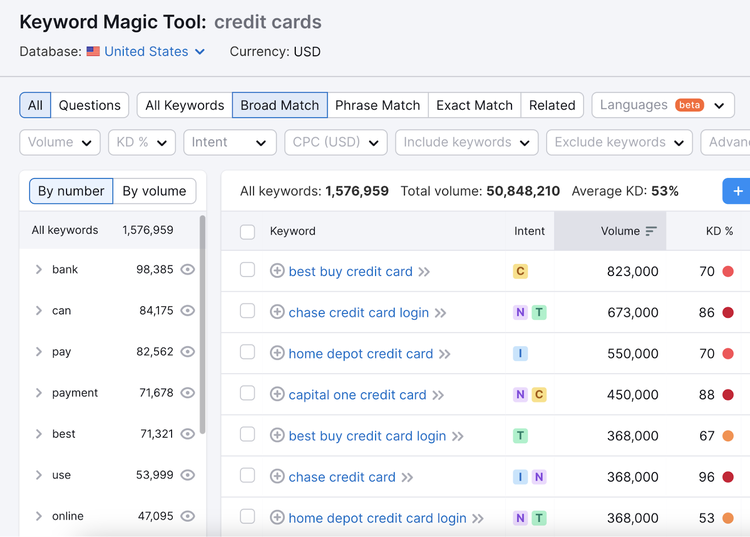
Task: Expand the bank keyword group
Action: [39, 270]
